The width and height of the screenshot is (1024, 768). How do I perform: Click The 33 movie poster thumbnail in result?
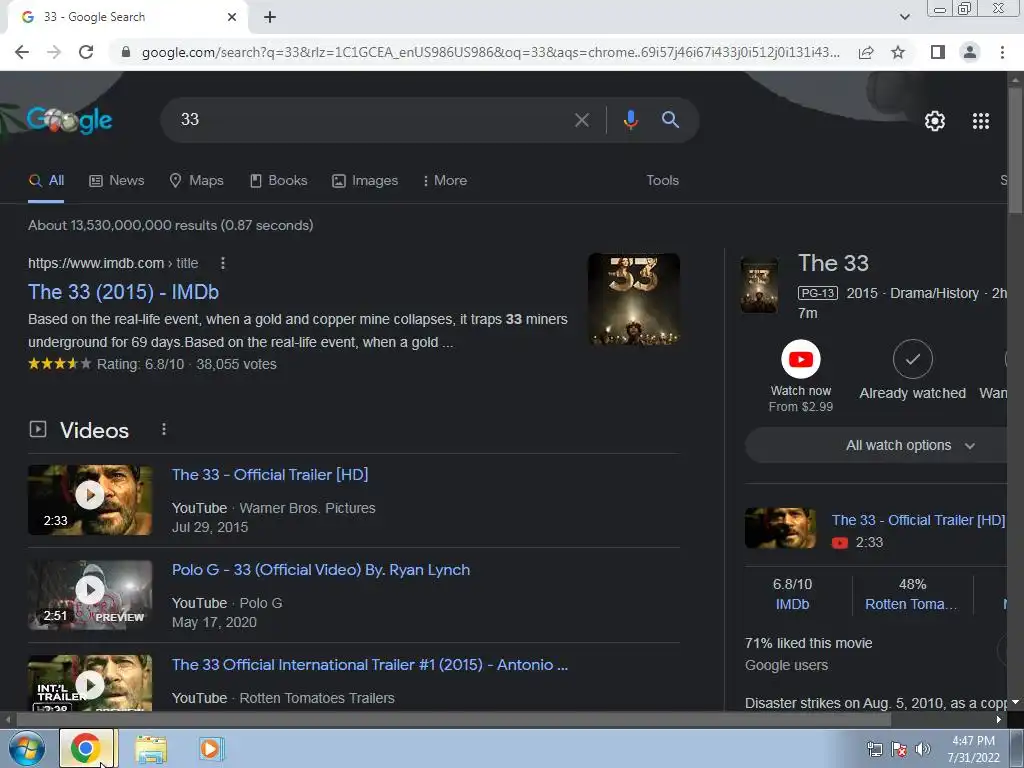pos(633,299)
